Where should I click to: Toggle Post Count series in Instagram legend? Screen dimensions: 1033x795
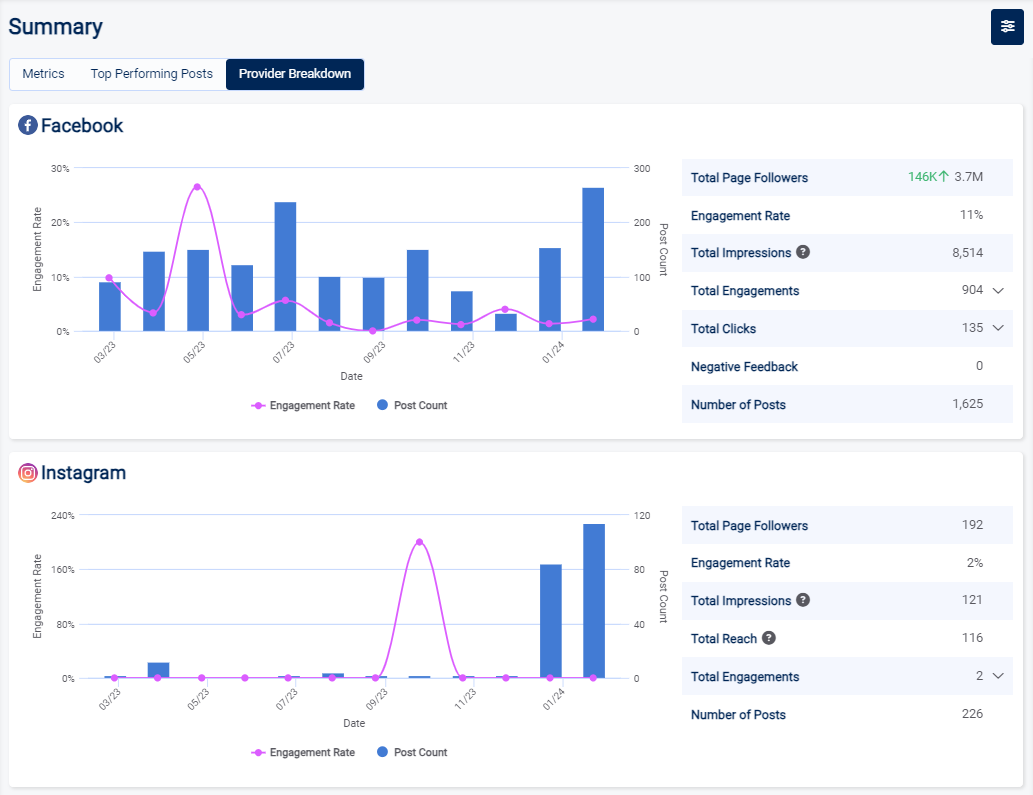pyautogui.click(x=412, y=752)
